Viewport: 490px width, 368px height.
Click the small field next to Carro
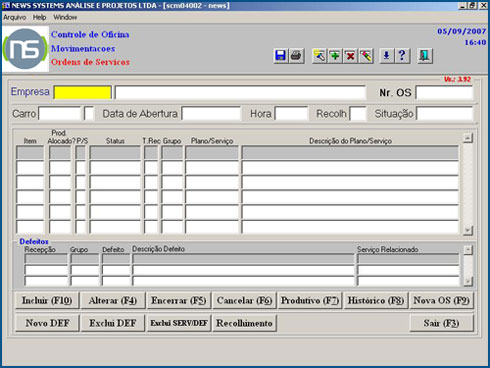pyautogui.click(x=89, y=114)
